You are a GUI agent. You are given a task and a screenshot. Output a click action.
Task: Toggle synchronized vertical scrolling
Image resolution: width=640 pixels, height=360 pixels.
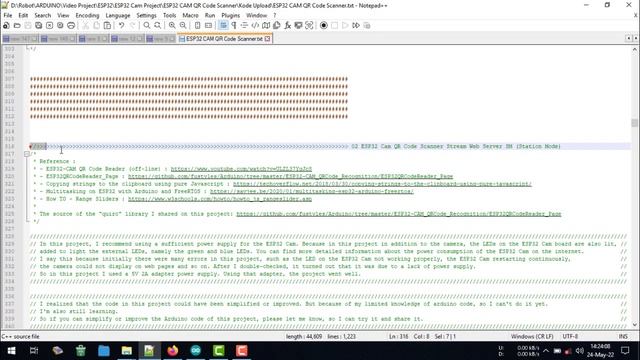pyautogui.click(x=198, y=25)
